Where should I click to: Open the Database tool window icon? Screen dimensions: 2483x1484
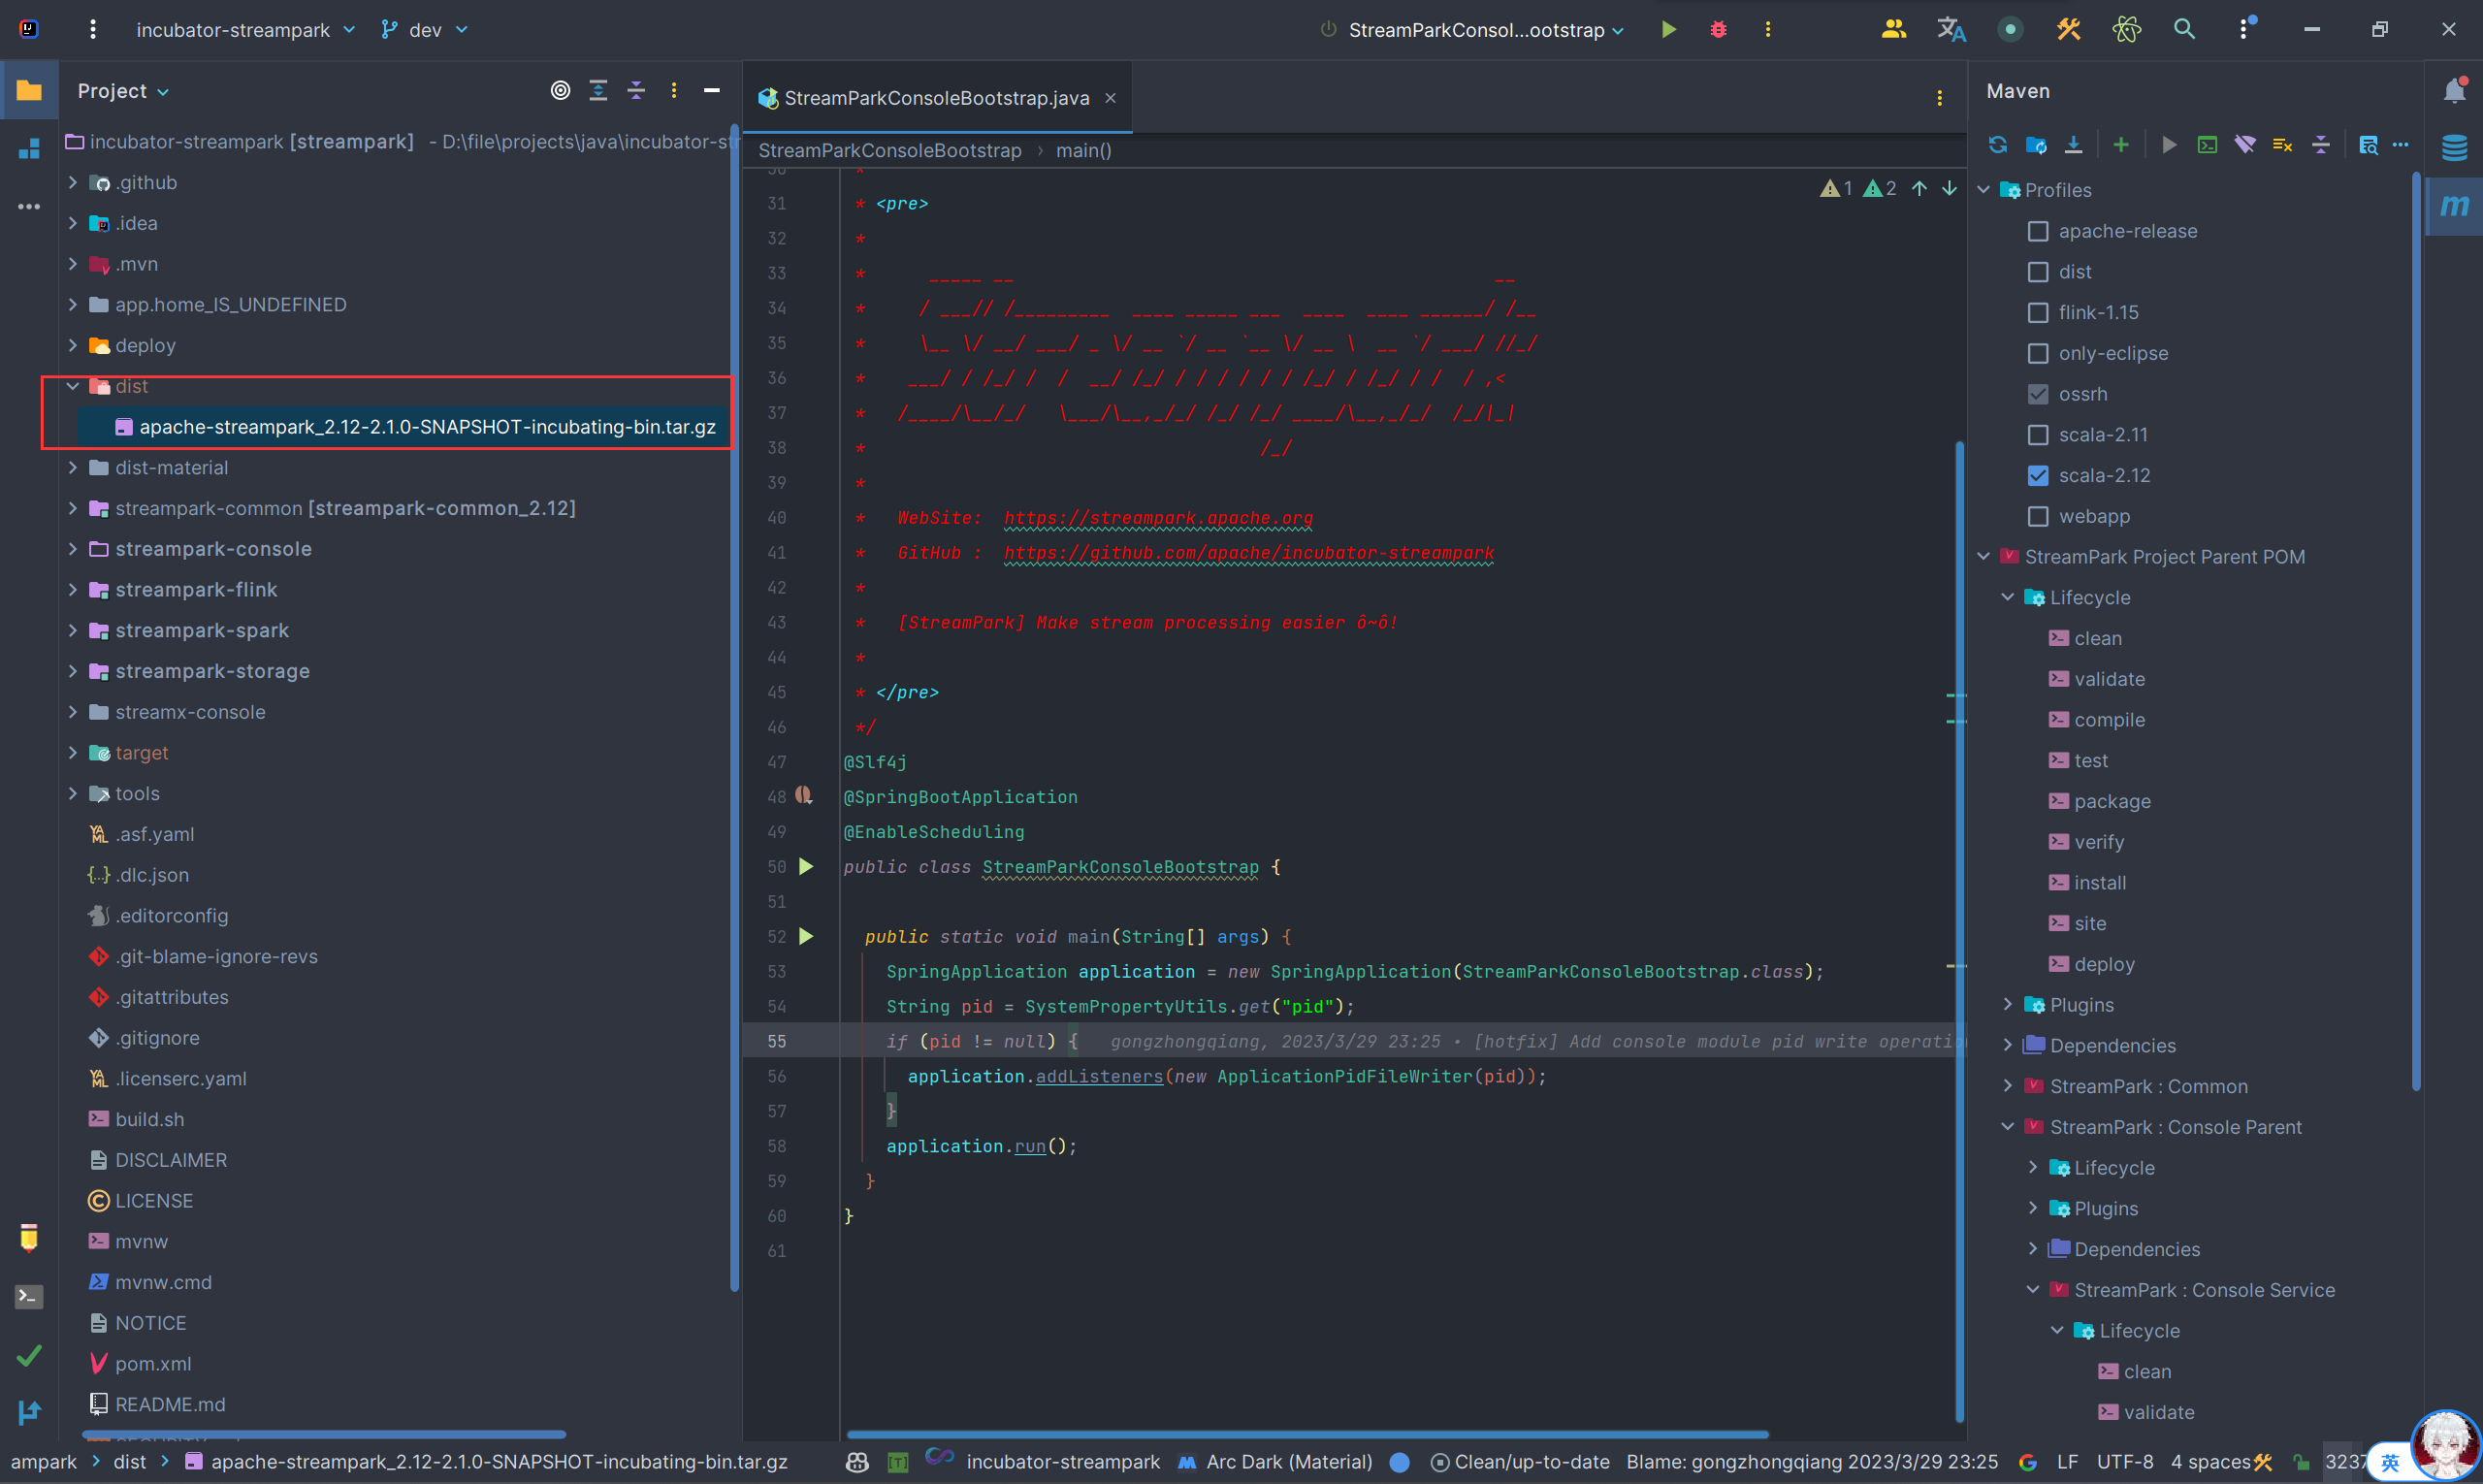click(x=2454, y=148)
